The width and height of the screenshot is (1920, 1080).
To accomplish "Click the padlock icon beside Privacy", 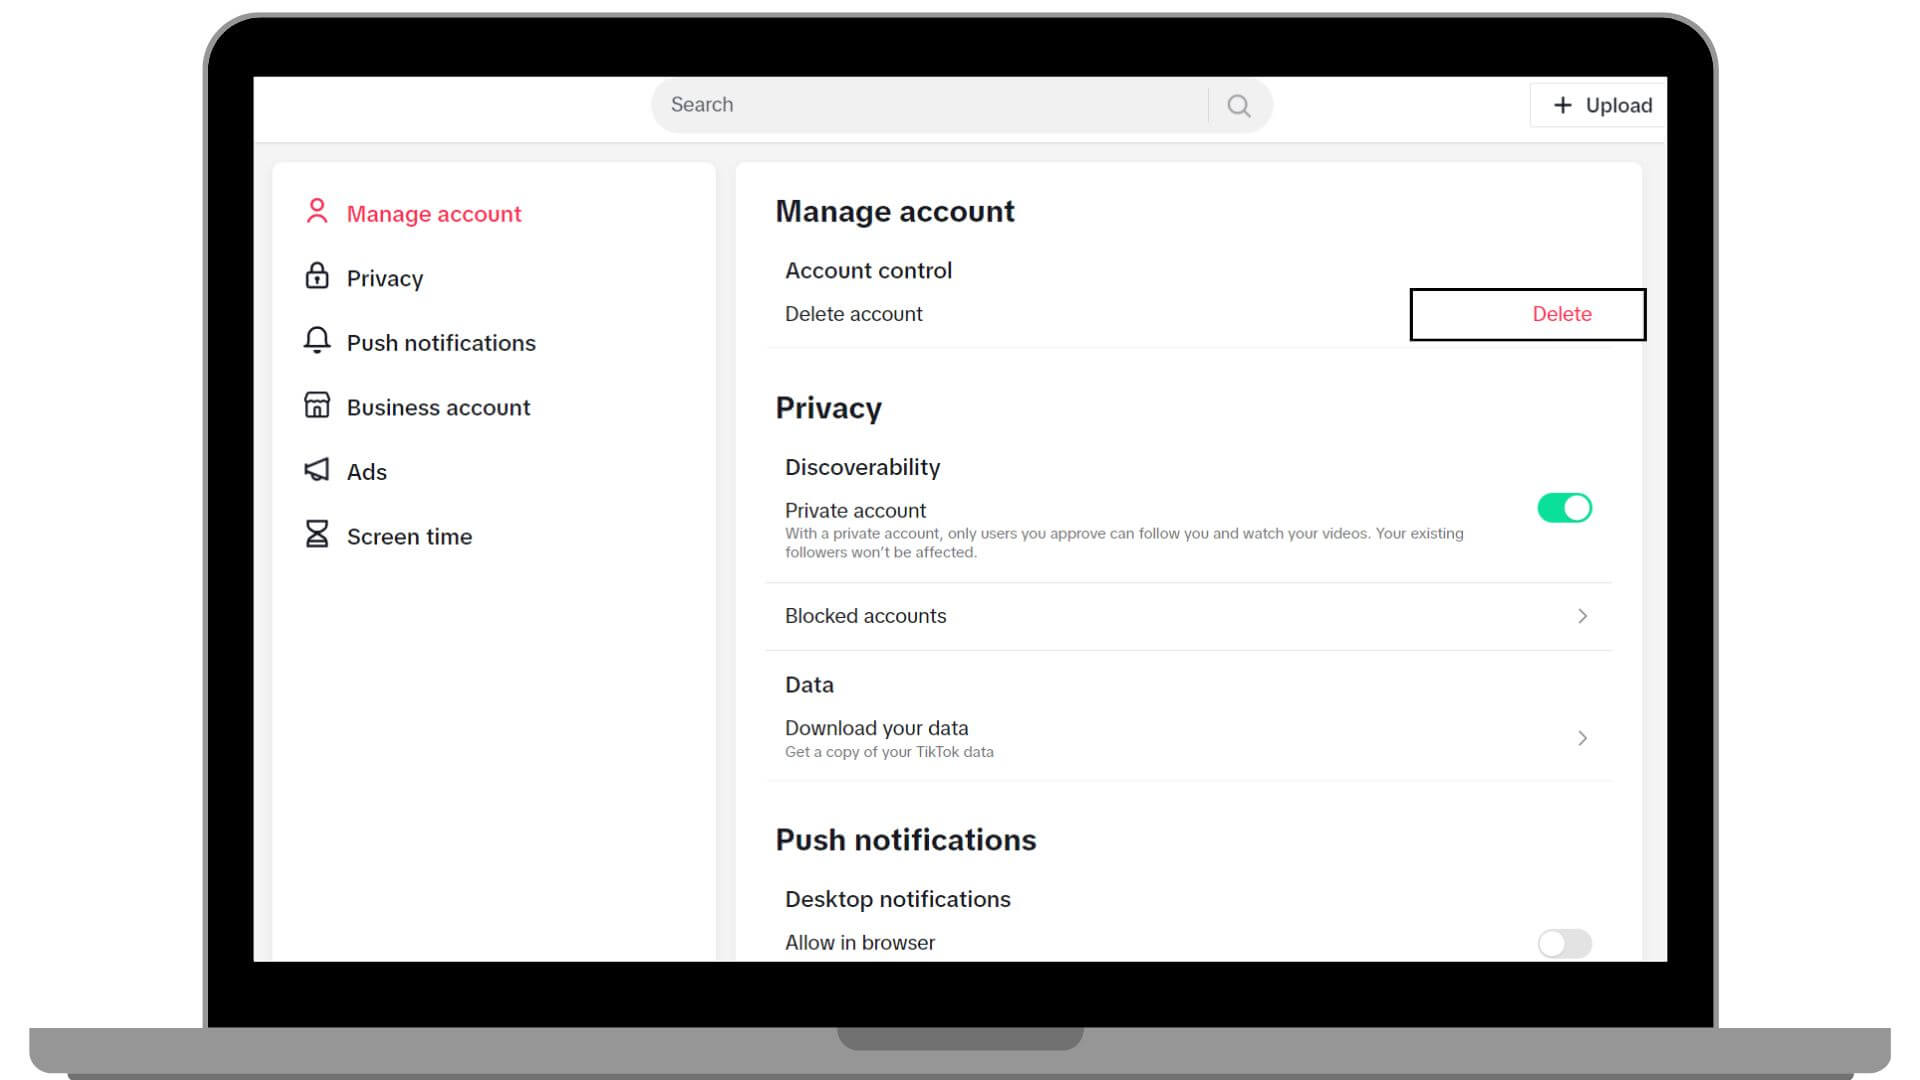I will click(317, 276).
